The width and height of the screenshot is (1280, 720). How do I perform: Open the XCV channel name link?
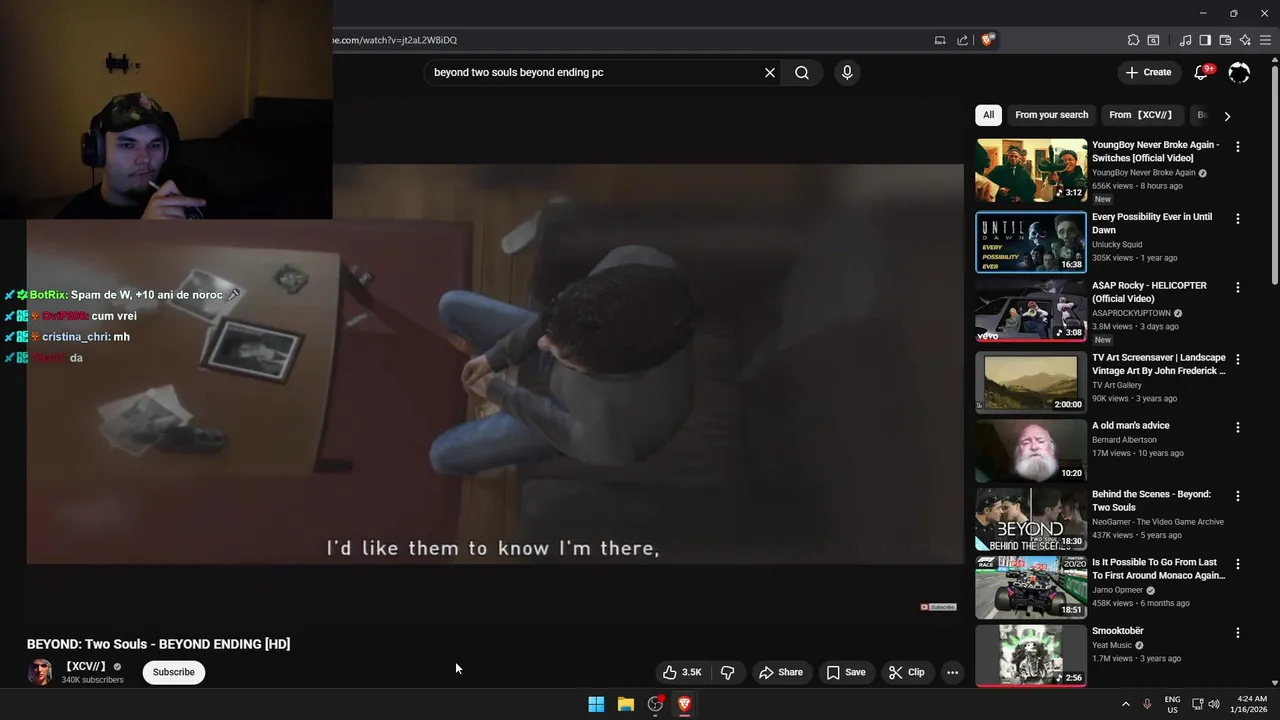[86, 666]
